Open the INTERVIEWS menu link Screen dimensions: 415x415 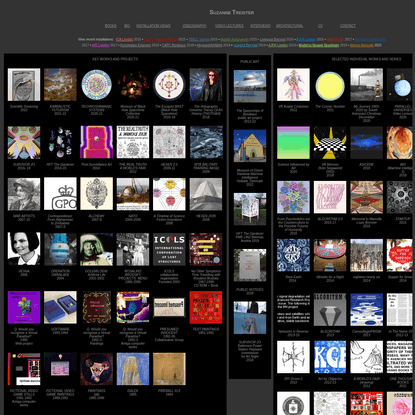pyautogui.click(x=260, y=26)
